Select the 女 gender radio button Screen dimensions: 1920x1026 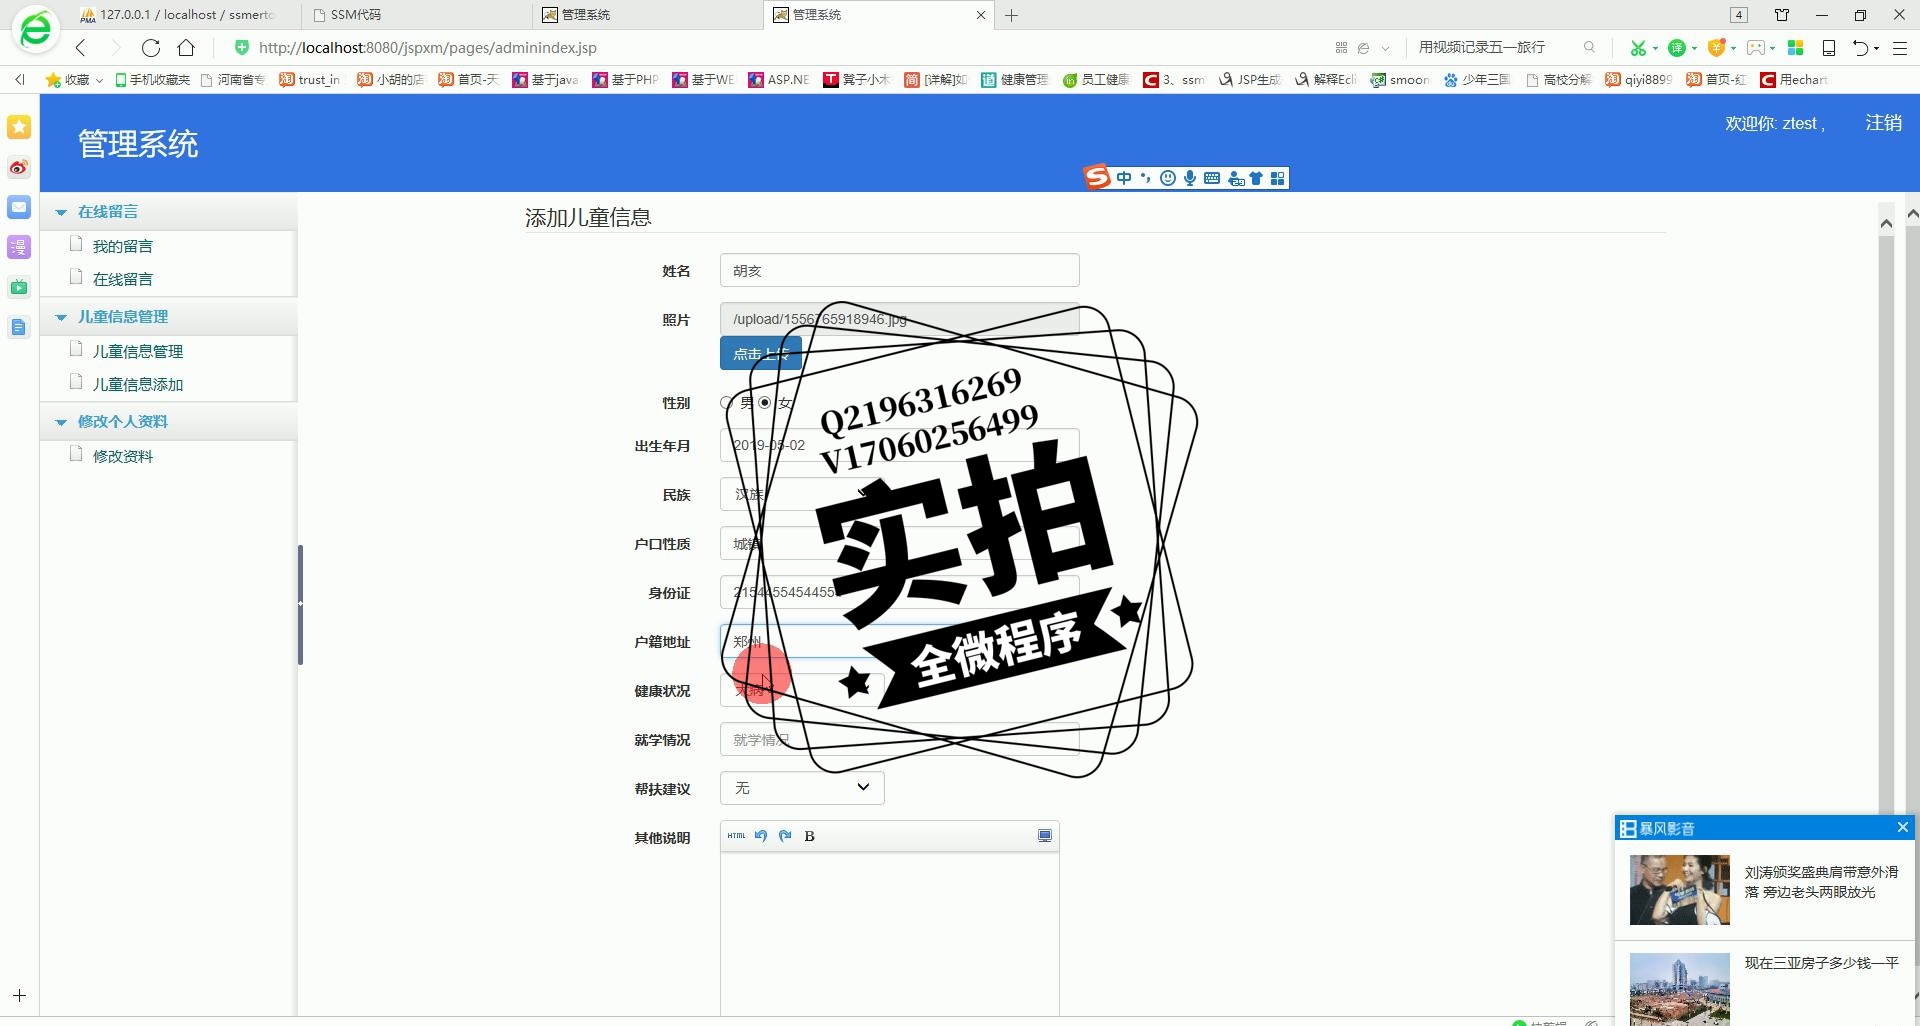(765, 403)
